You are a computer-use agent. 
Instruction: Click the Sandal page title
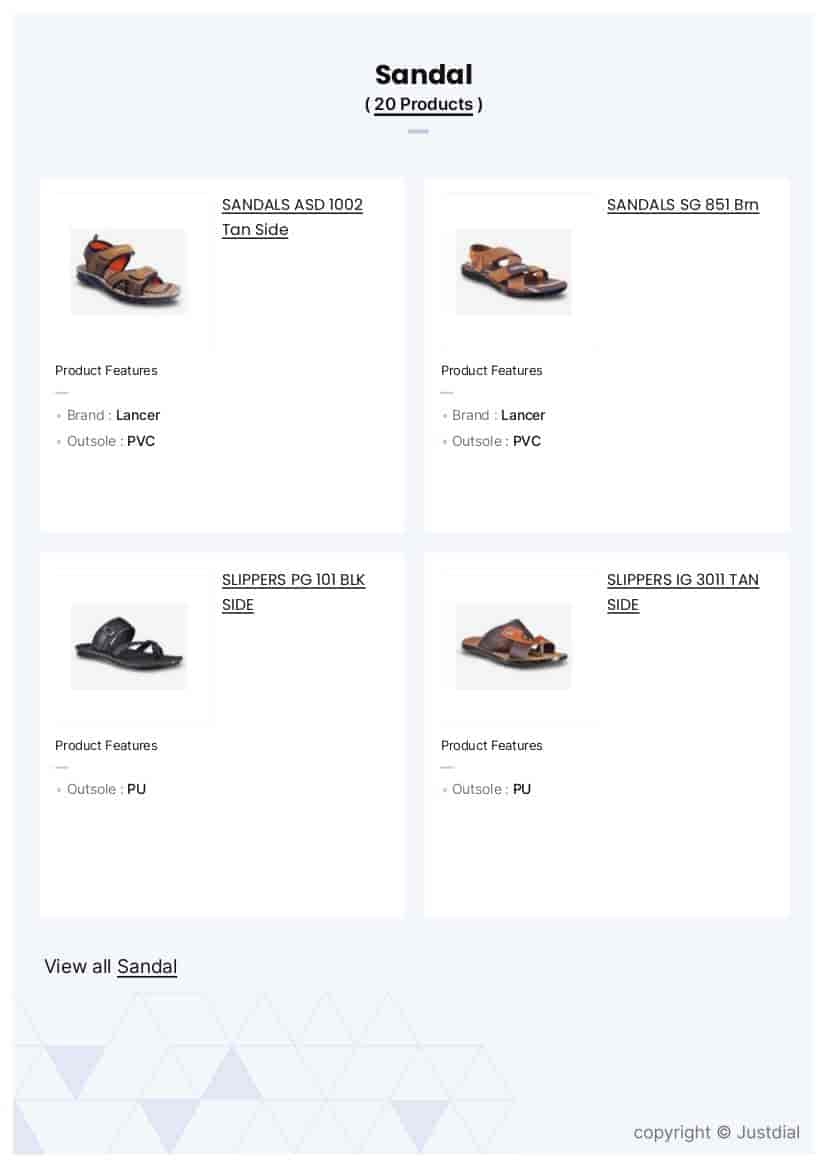(x=423, y=75)
